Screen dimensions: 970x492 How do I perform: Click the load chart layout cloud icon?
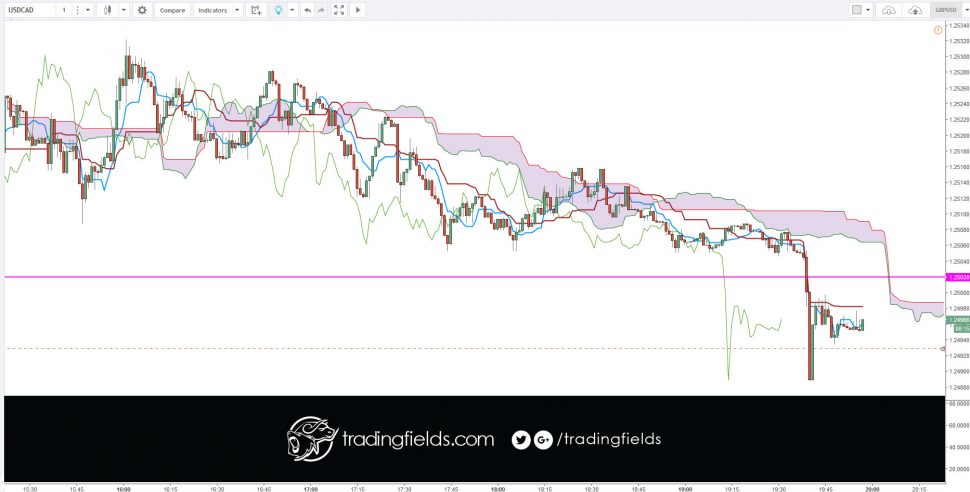(x=888, y=10)
